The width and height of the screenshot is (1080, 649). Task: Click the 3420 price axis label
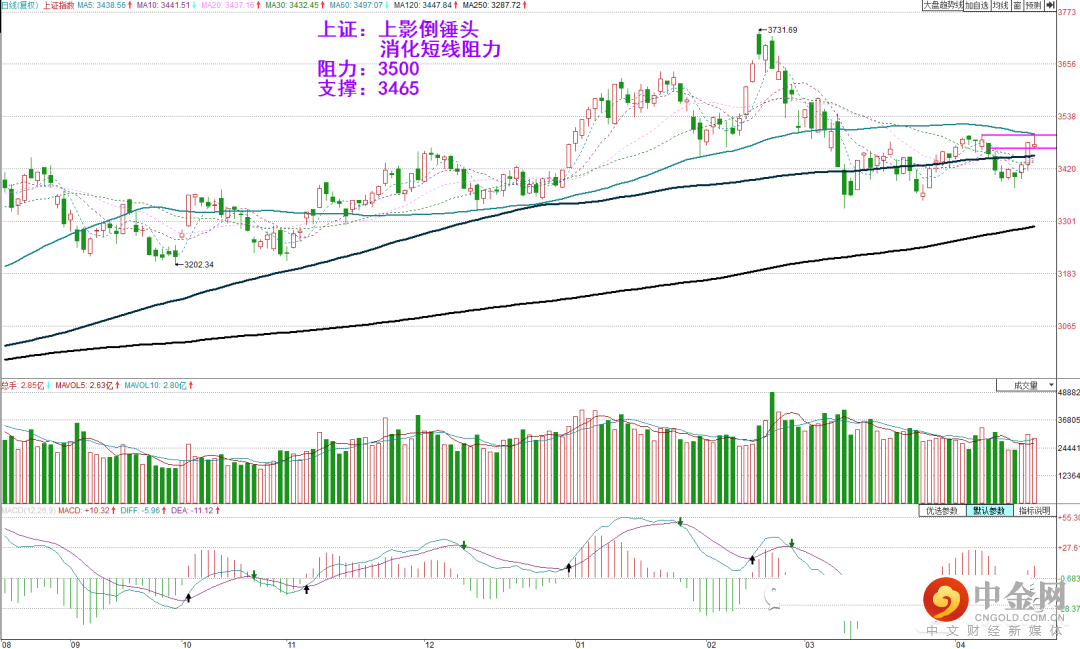(1066, 169)
